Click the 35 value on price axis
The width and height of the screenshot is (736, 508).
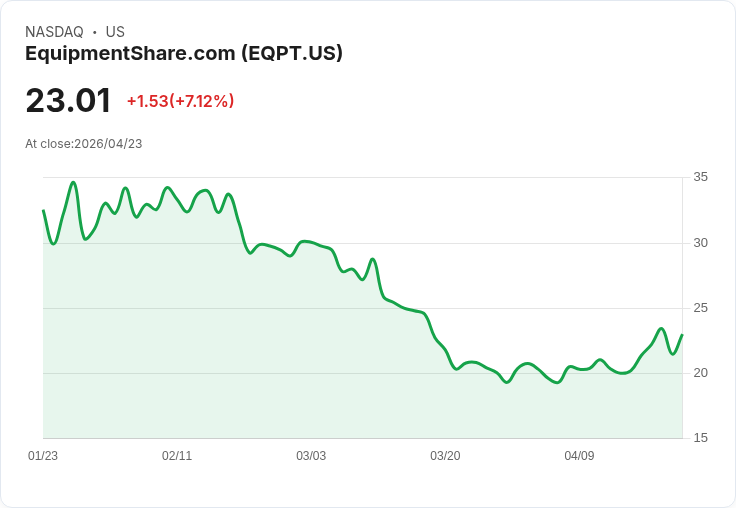click(701, 177)
